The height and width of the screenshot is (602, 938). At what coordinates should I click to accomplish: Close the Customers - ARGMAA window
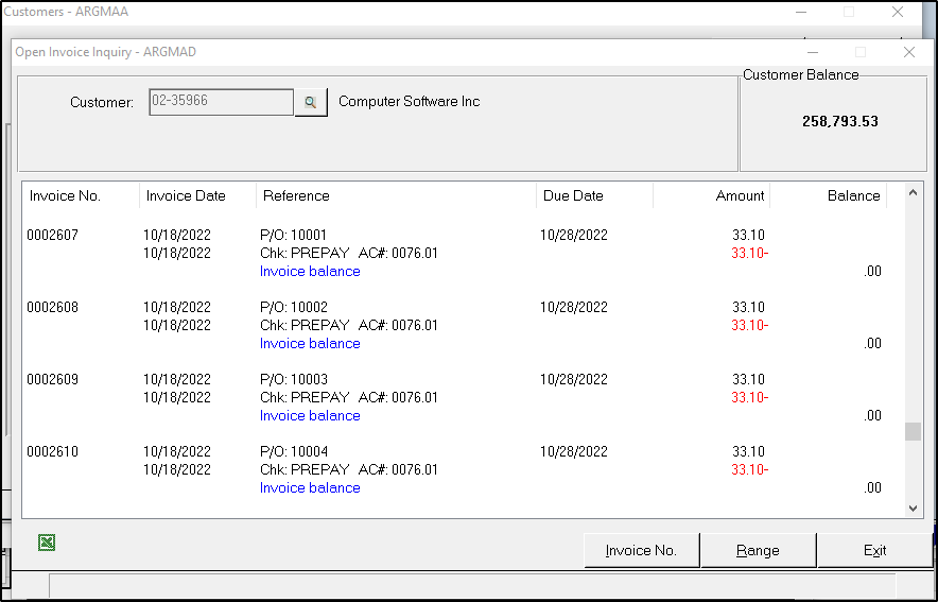click(x=897, y=12)
